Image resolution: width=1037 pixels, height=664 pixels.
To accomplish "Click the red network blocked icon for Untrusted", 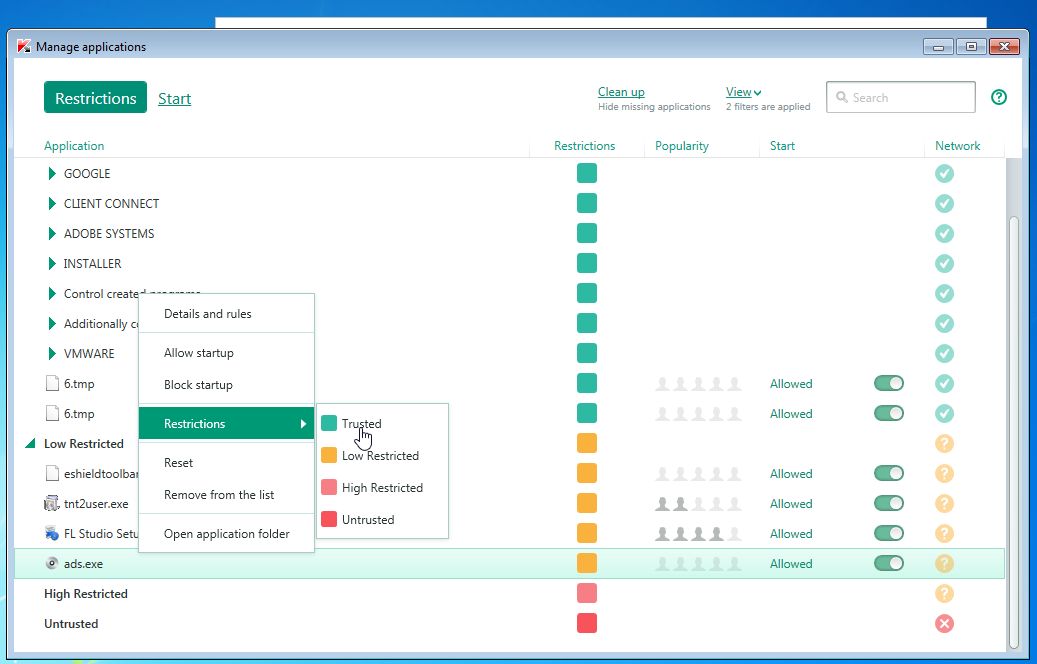I will pyautogui.click(x=944, y=624).
